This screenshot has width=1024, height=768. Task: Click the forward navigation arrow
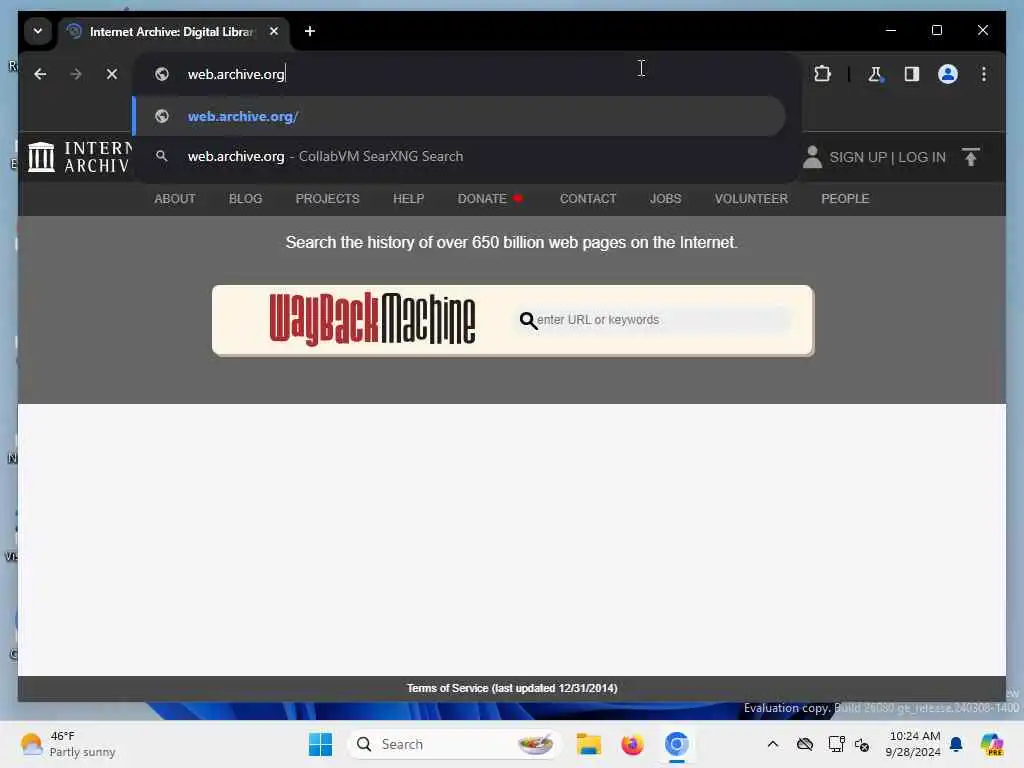pyautogui.click(x=76, y=74)
